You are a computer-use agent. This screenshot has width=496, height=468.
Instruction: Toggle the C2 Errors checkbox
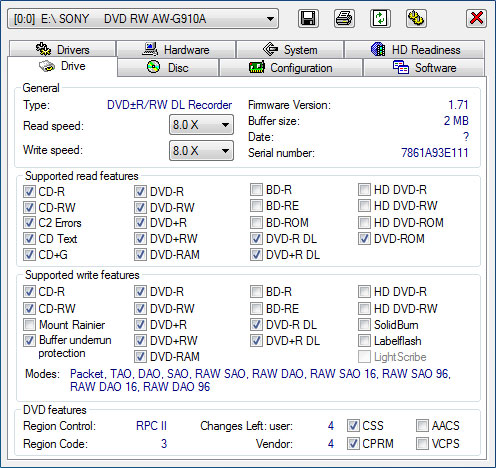29,223
